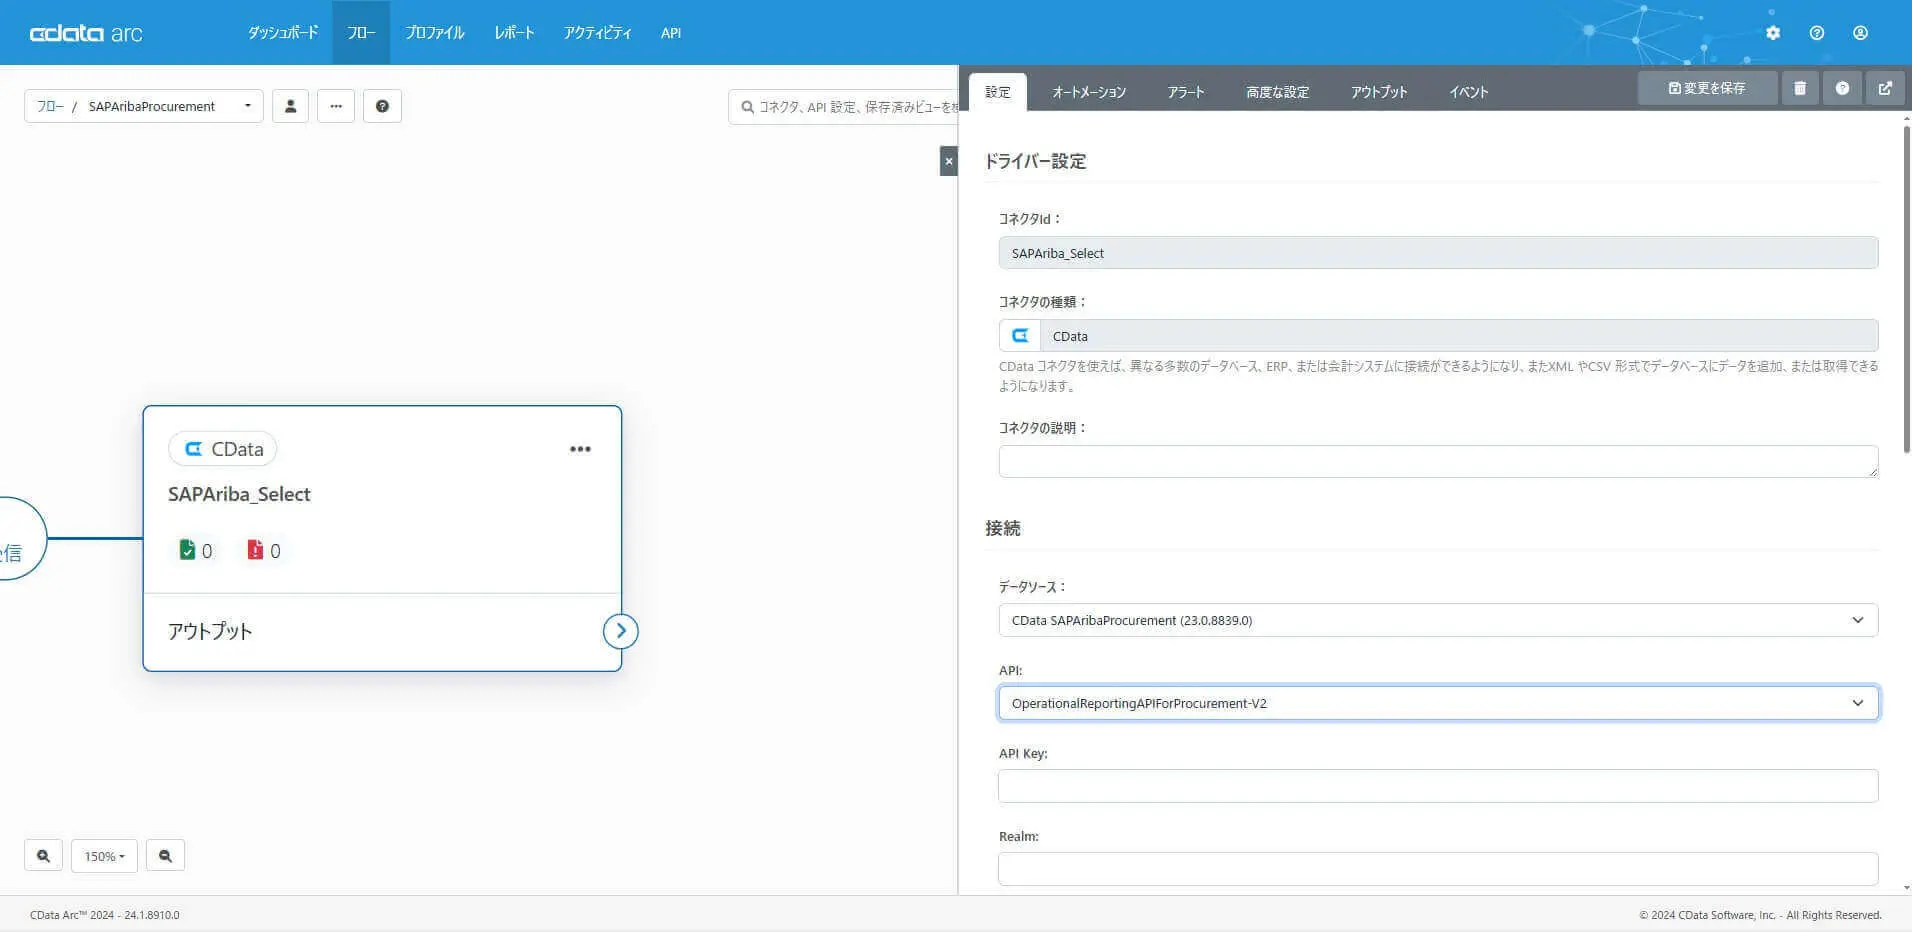Click the CData Arc version text in footer
Screen dimensions: 1912x932
105,915
